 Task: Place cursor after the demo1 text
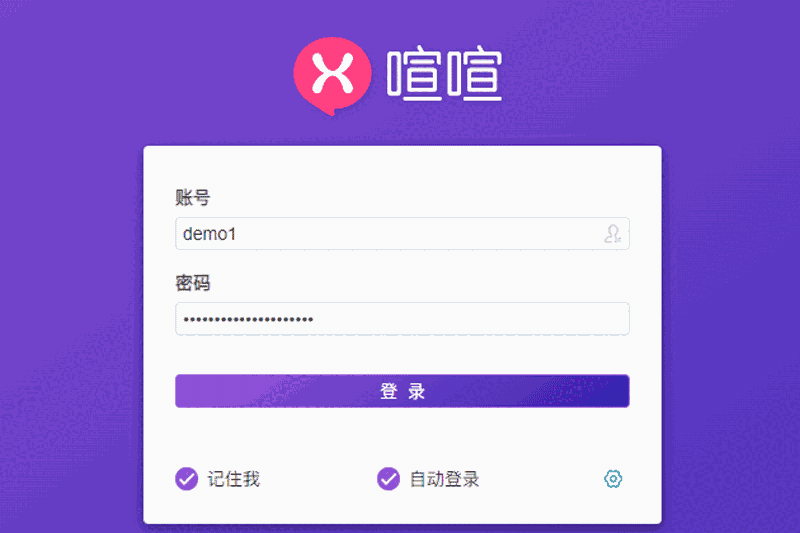click(x=238, y=234)
